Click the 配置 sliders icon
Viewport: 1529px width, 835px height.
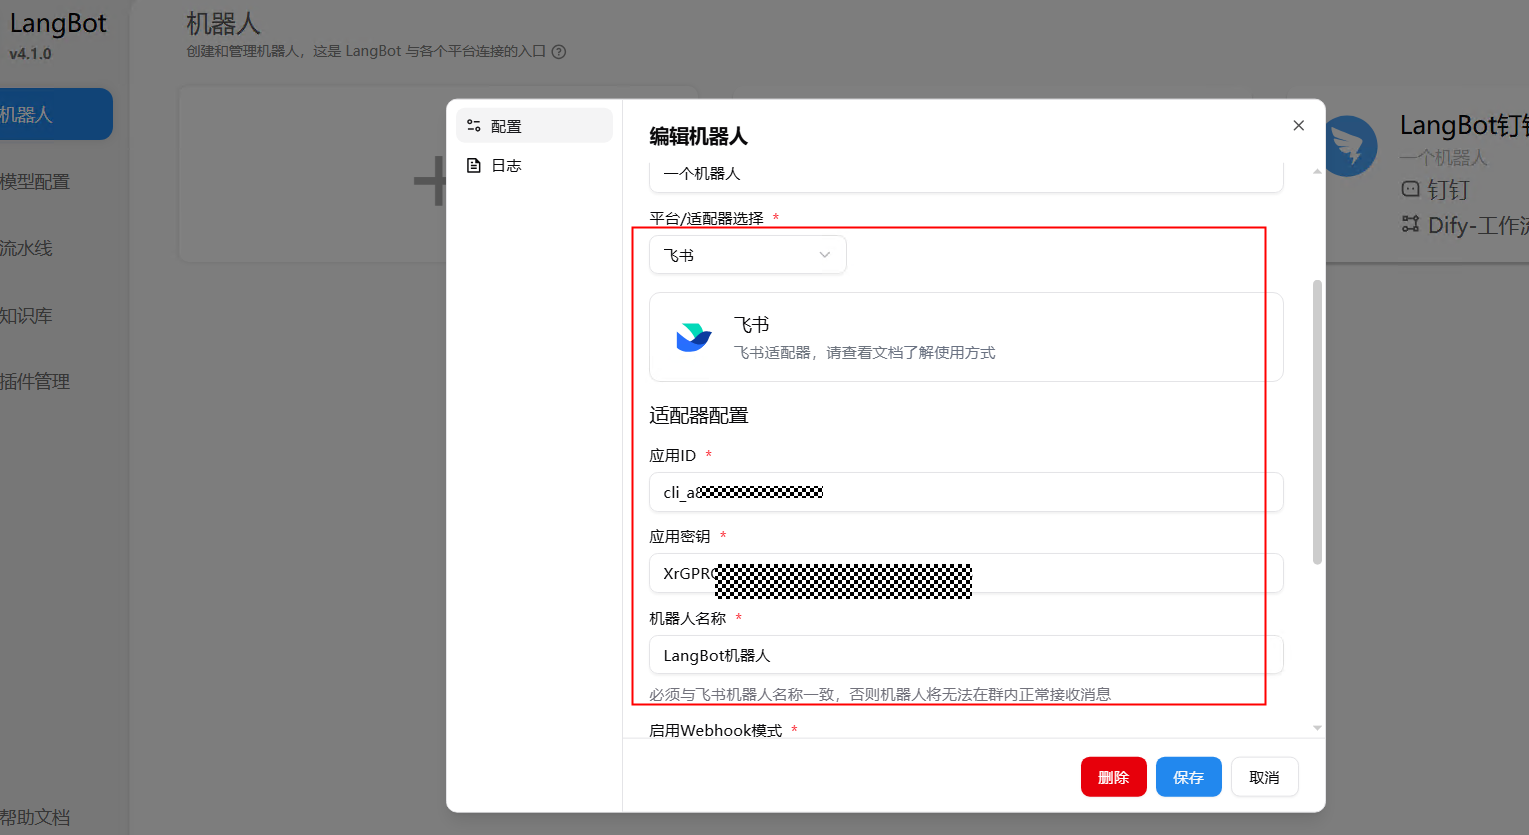474,126
